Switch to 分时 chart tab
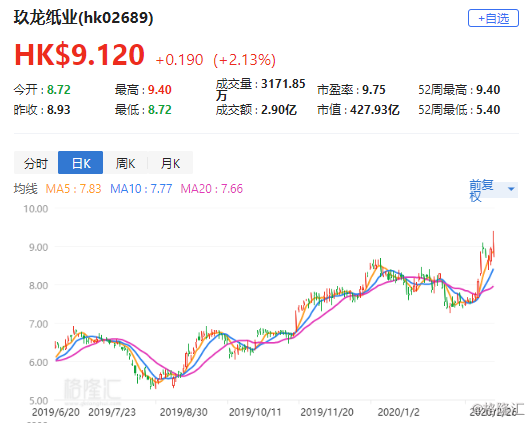Image resolution: width=532 pixels, height=423 pixels. tap(36, 163)
